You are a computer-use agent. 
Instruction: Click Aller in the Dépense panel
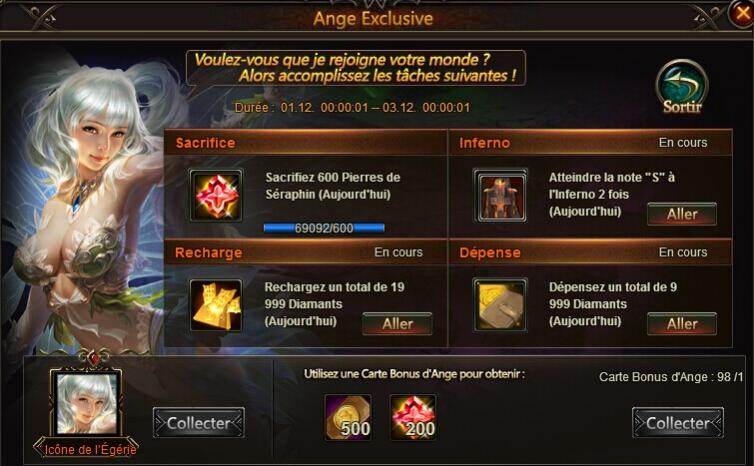click(x=682, y=324)
